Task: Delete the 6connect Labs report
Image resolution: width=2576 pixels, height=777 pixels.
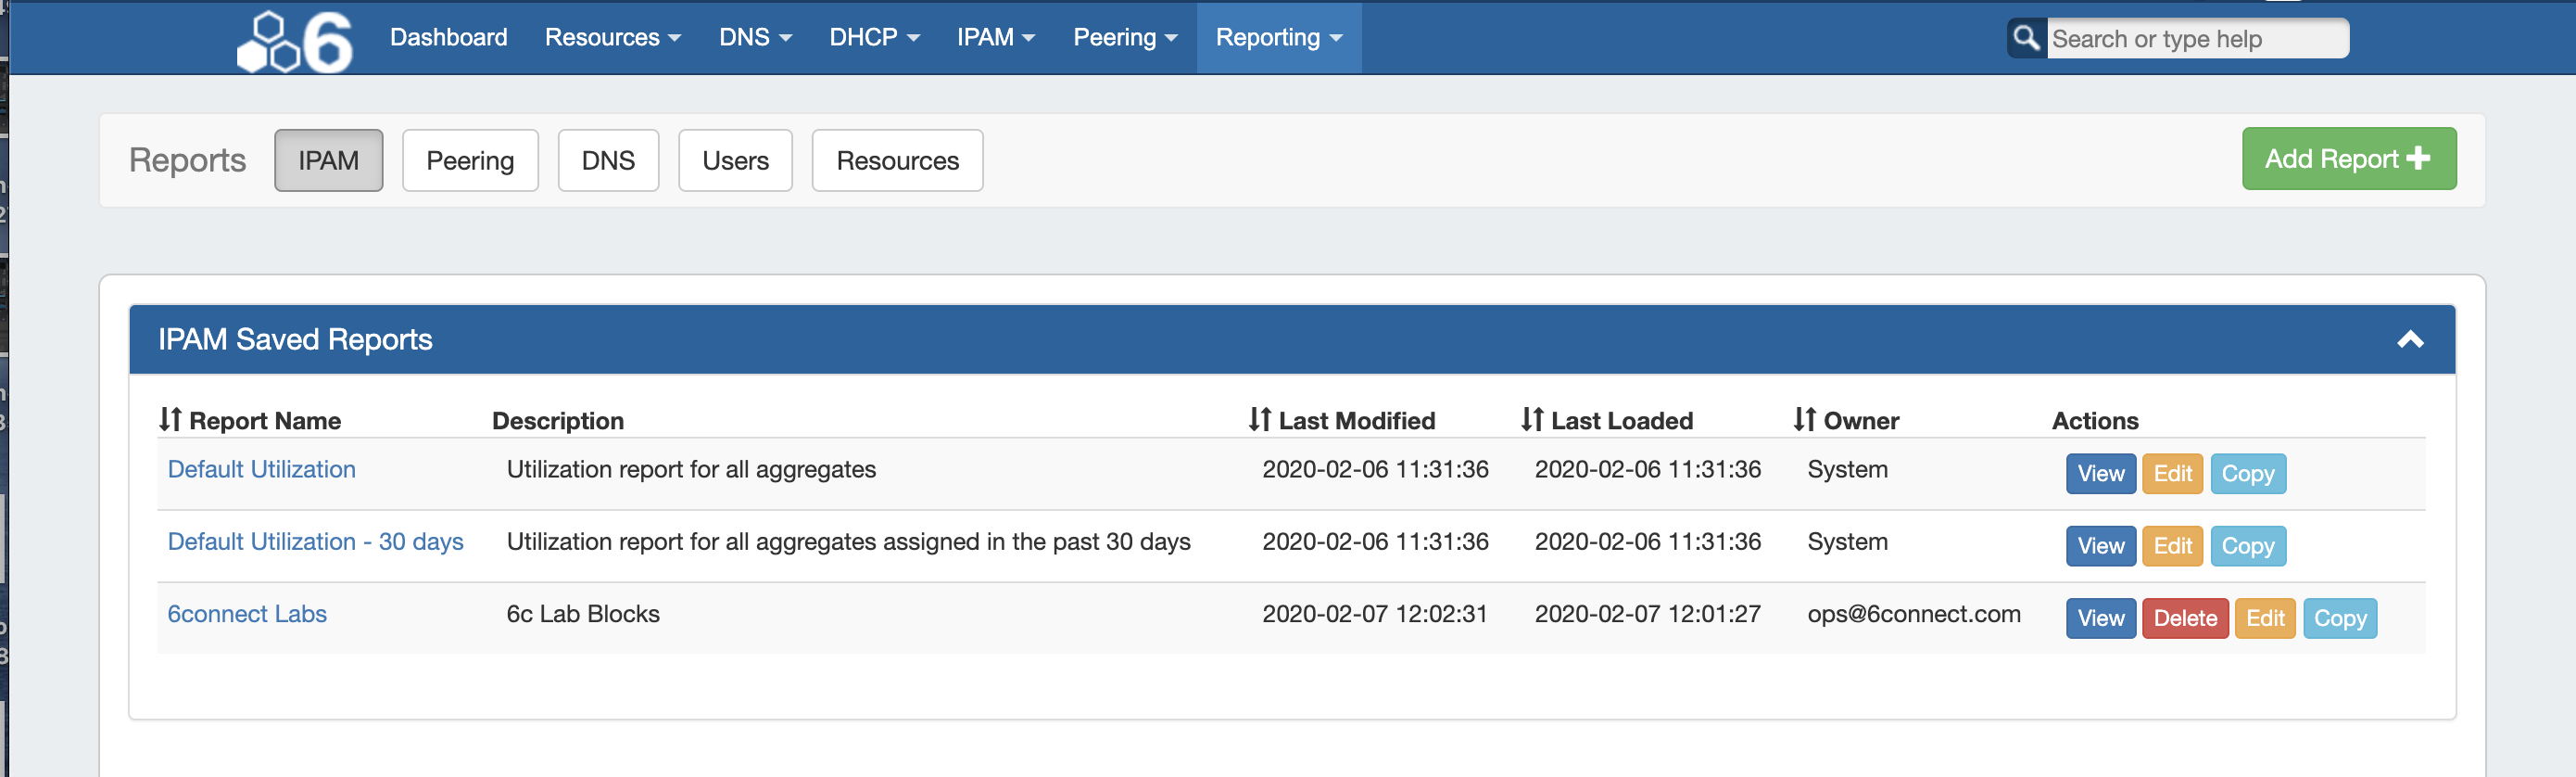Action: point(2185,618)
